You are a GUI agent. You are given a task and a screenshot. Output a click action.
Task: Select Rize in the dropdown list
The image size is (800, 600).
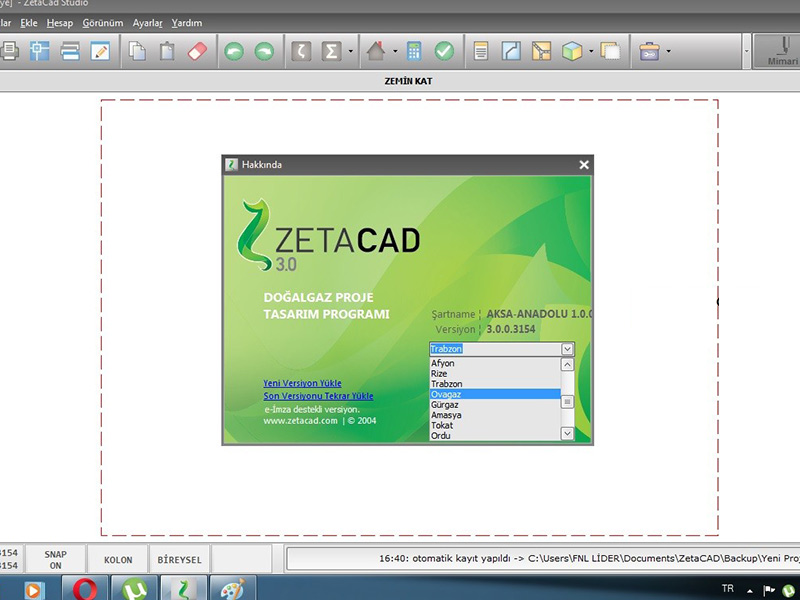(495, 373)
